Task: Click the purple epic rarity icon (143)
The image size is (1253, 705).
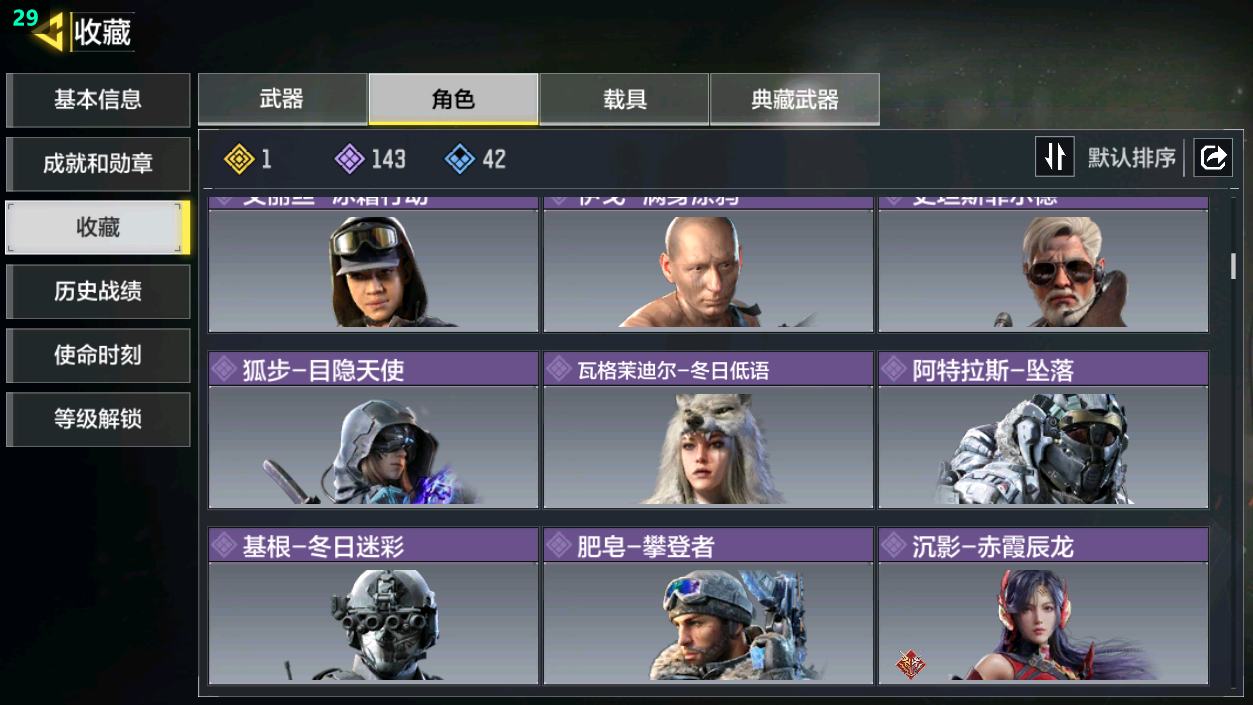Action: [x=349, y=158]
